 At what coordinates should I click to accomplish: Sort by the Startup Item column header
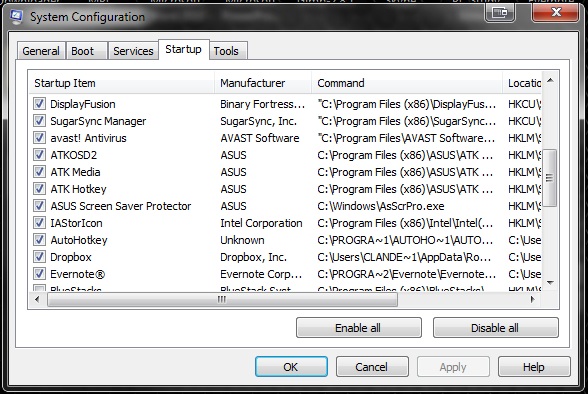(122, 83)
